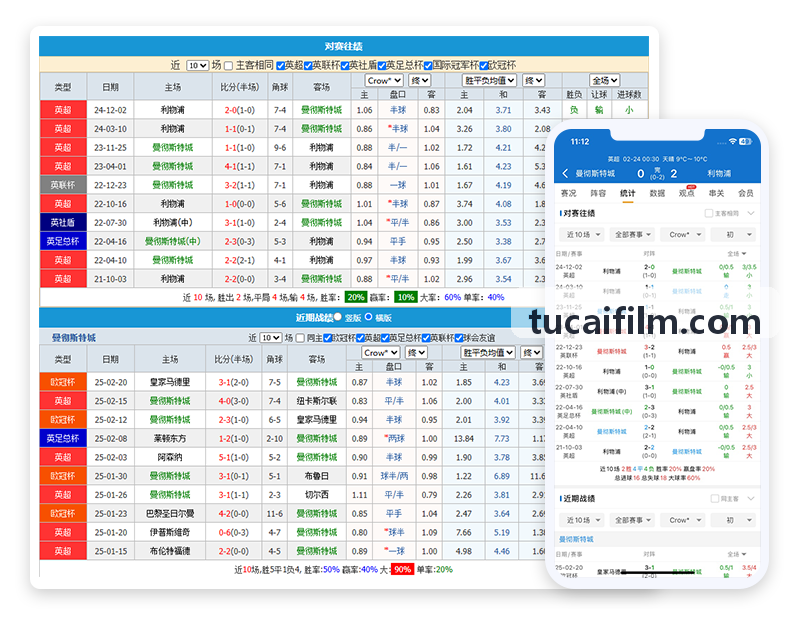
Task: Toggle the 同主 checkbox in 近期战绩
Action: click(x=301, y=338)
